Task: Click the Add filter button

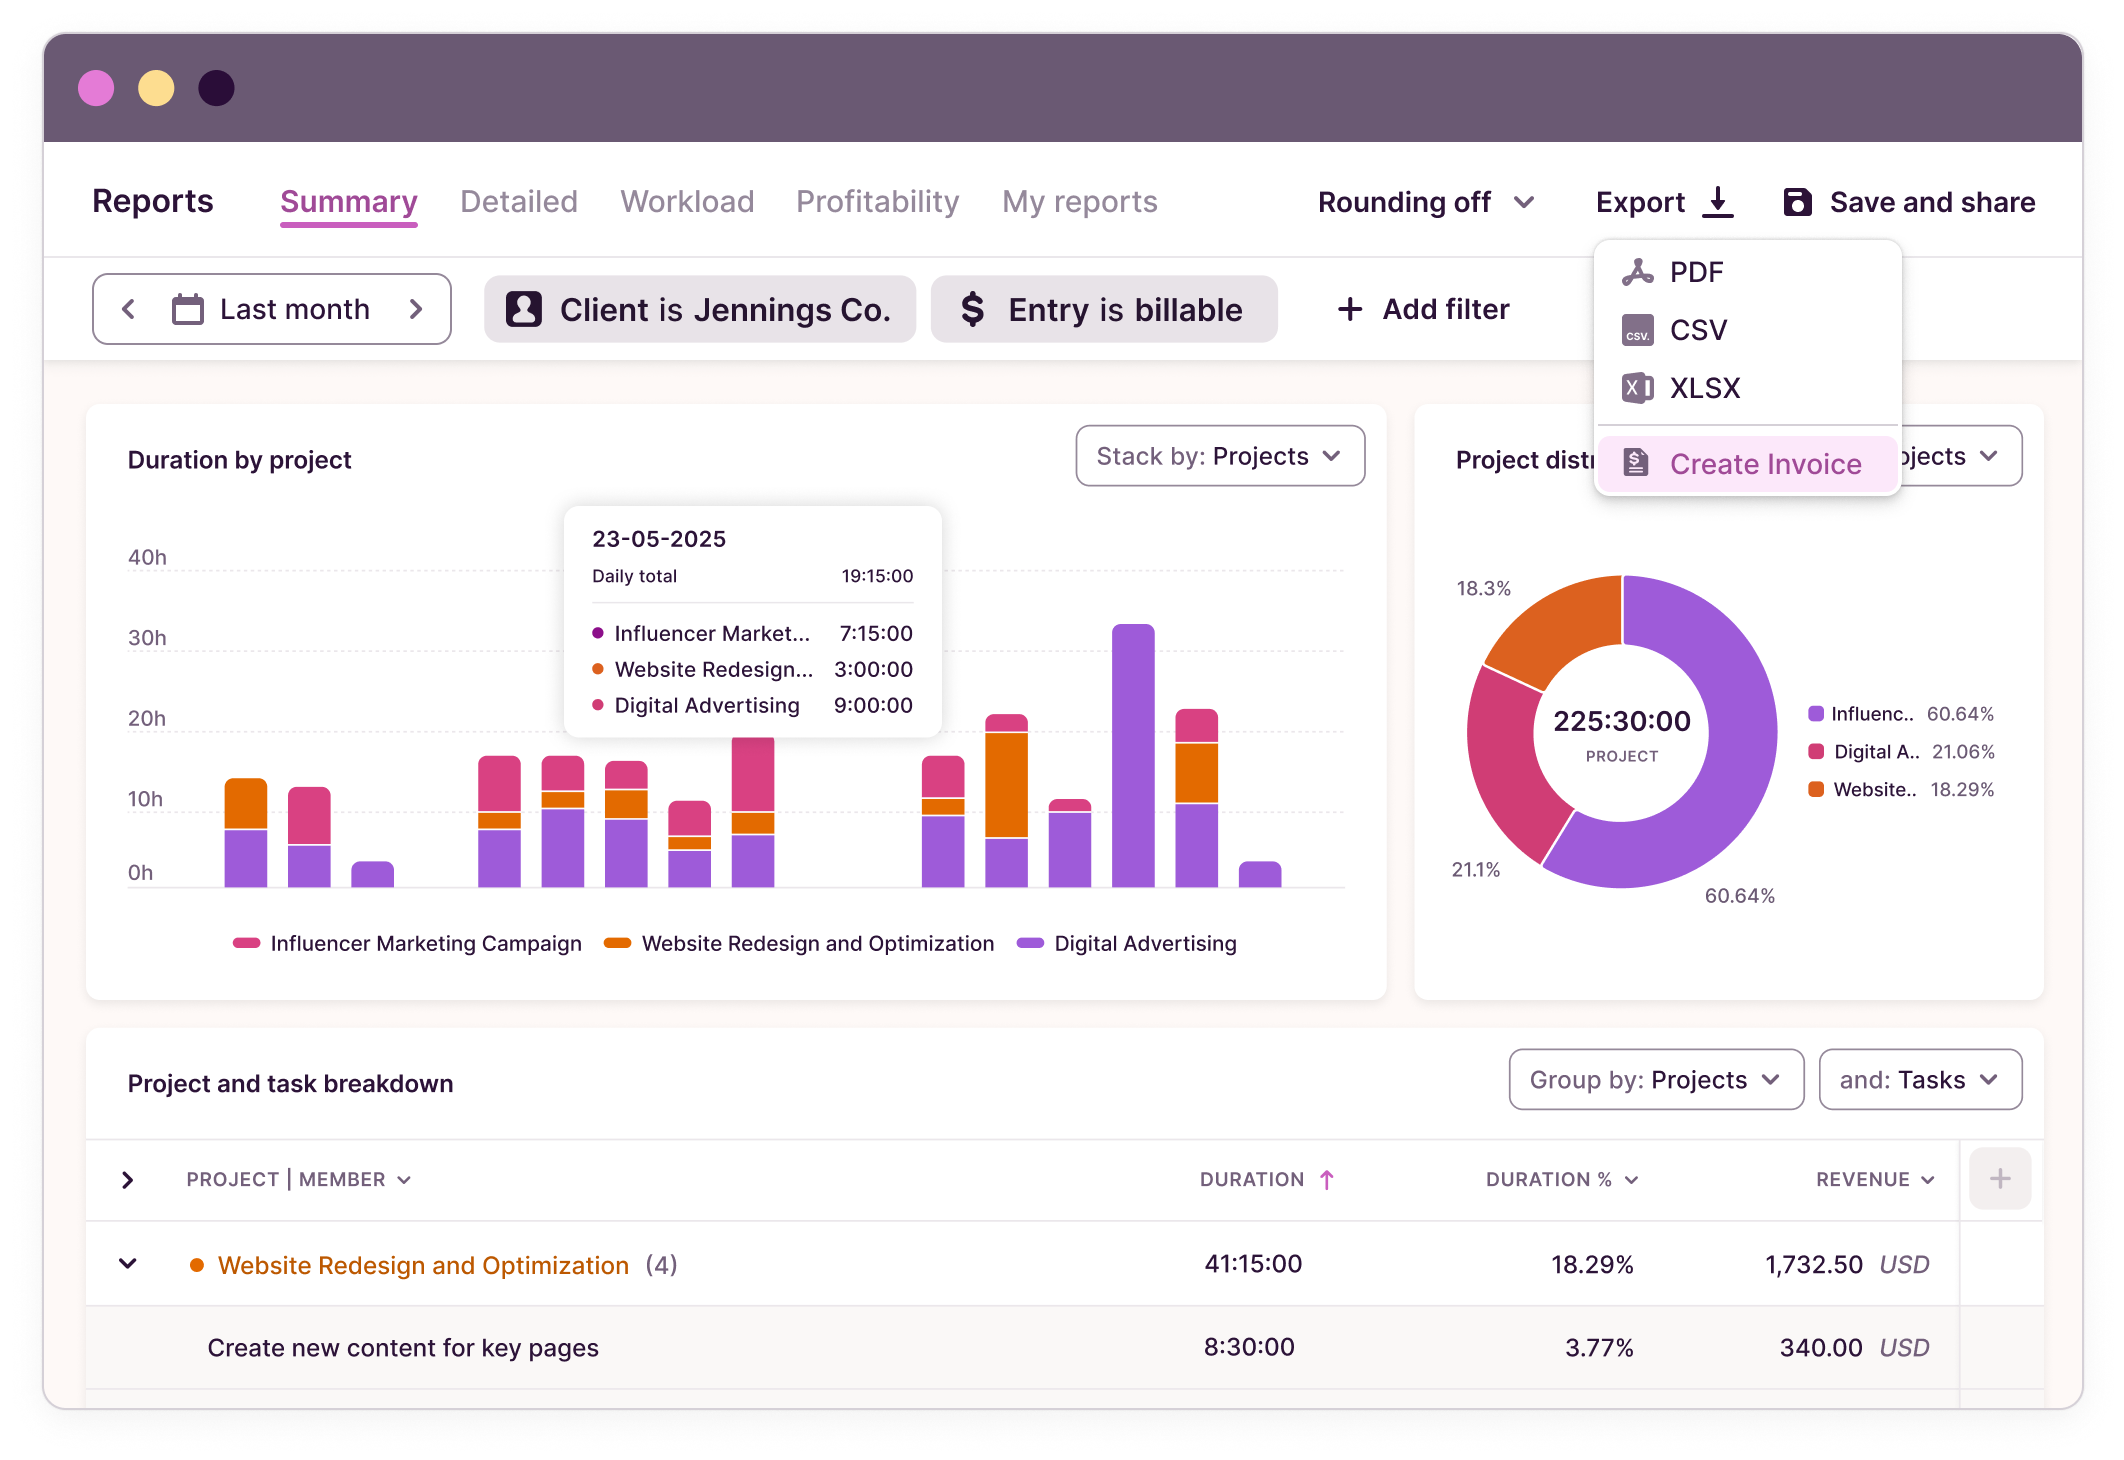Action: [x=1424, y=309]
